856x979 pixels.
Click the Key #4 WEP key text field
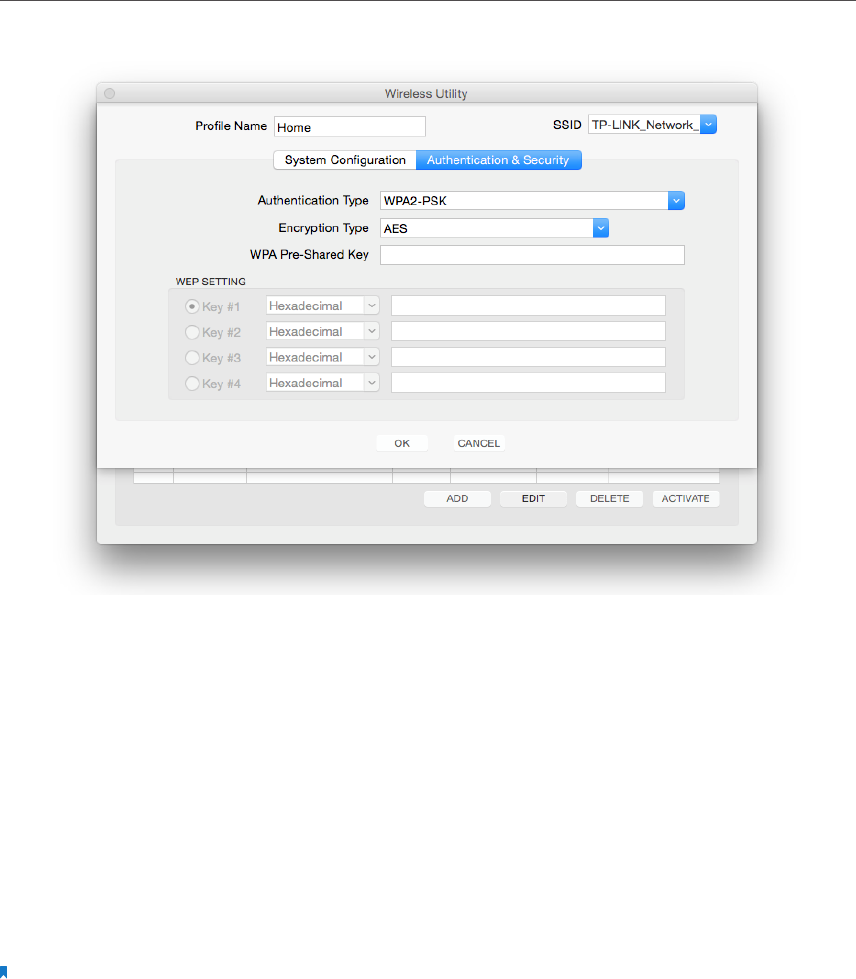point(528,383)
